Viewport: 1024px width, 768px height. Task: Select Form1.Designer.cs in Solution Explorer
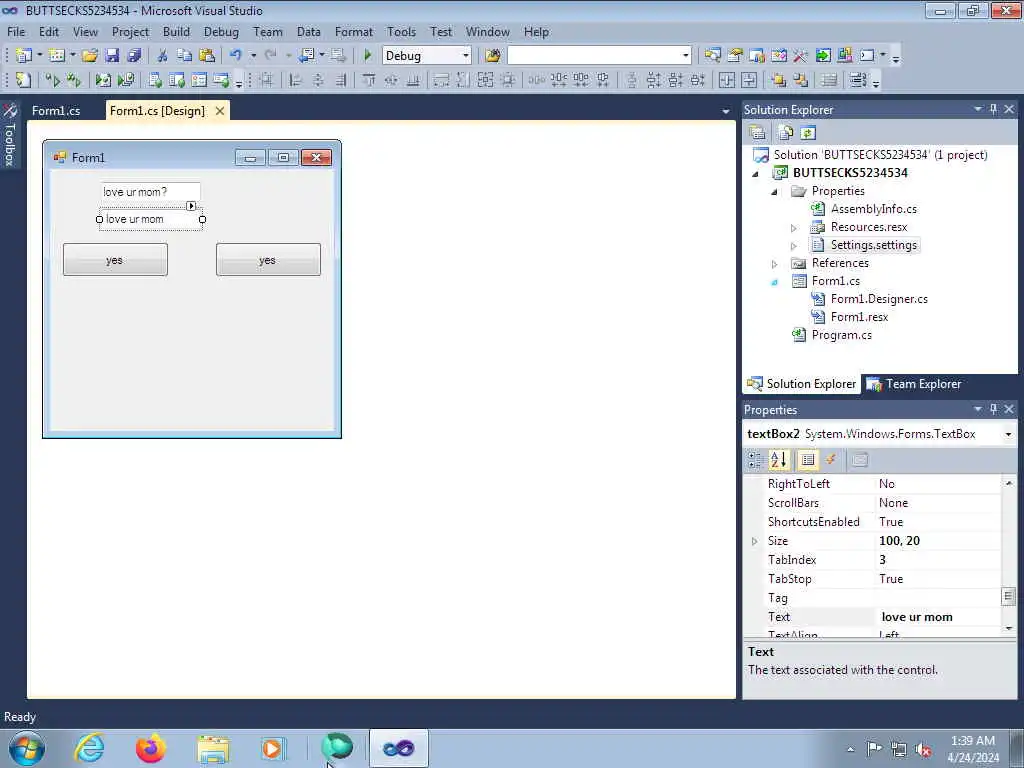pos(878,299)
